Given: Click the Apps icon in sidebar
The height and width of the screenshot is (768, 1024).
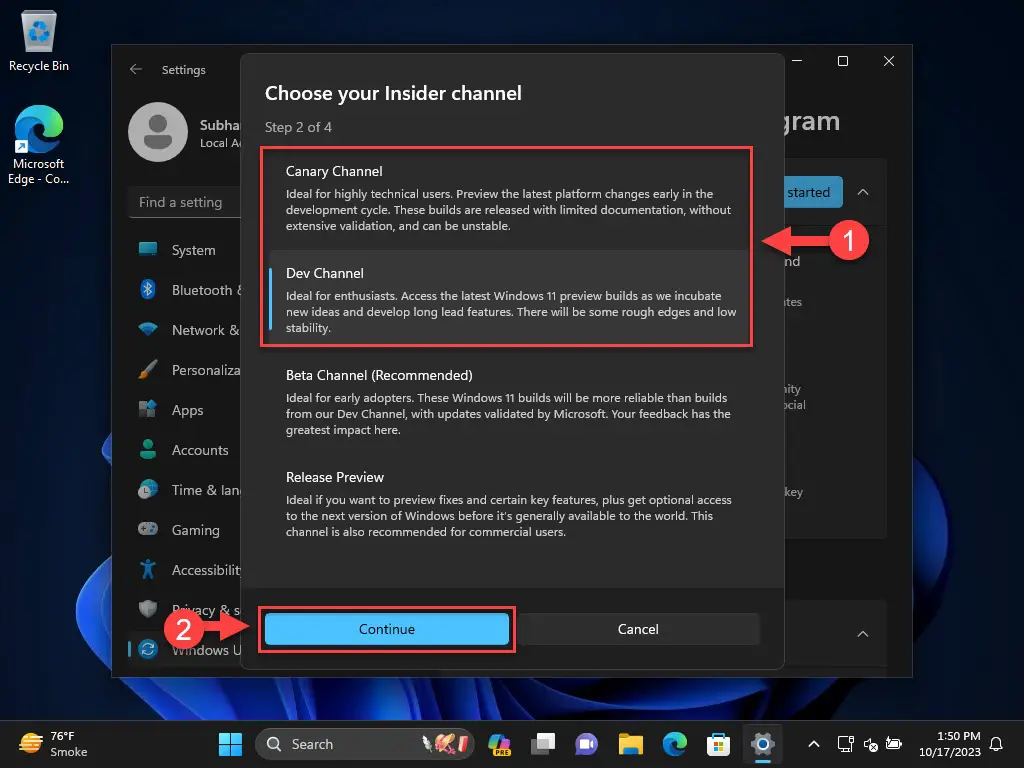Looking at the screenshot, I should pyautogui.click(x=148, y=409).
